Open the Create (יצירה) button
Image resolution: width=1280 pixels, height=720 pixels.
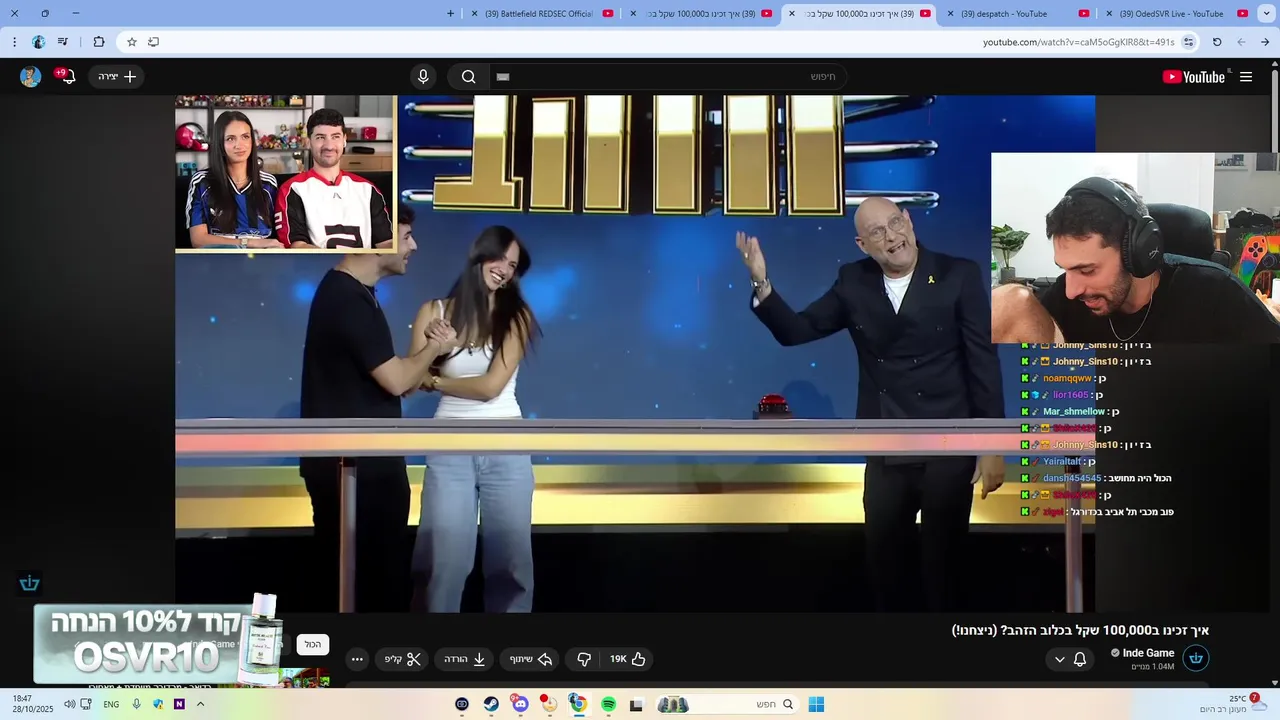pyautogui.click(x=117, y=77)
